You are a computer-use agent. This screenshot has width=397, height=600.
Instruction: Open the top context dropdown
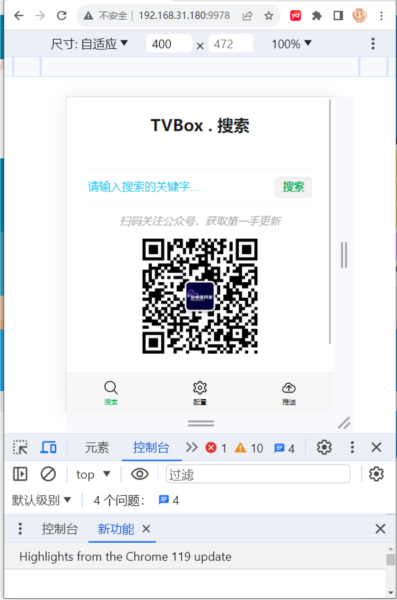click(93, 474)
